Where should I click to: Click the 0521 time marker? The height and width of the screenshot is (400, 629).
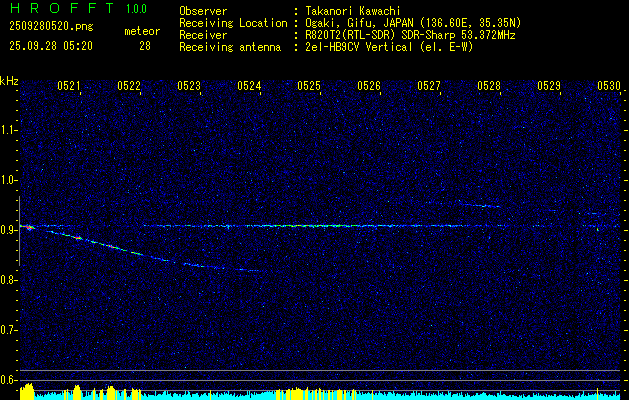pyautogui.click(x=69, y=86)
